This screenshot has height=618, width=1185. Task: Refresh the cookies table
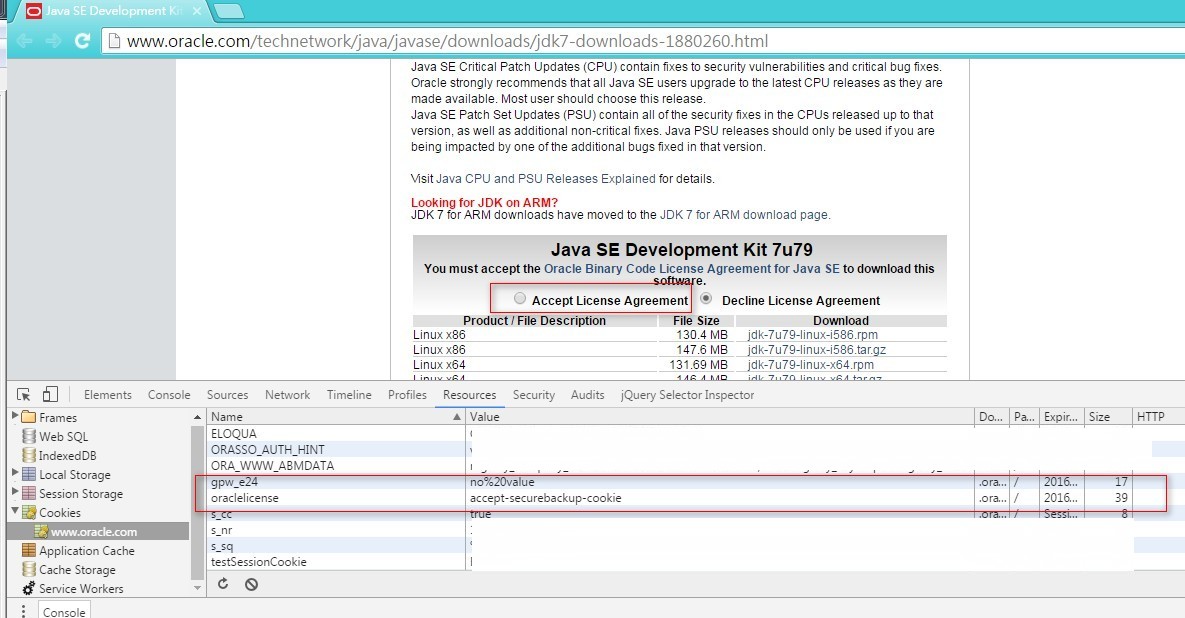click(223, 583)
